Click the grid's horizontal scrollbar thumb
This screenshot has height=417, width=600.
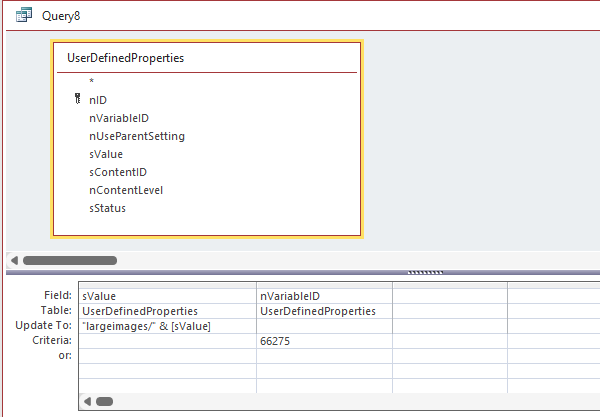tap(104, 401)
